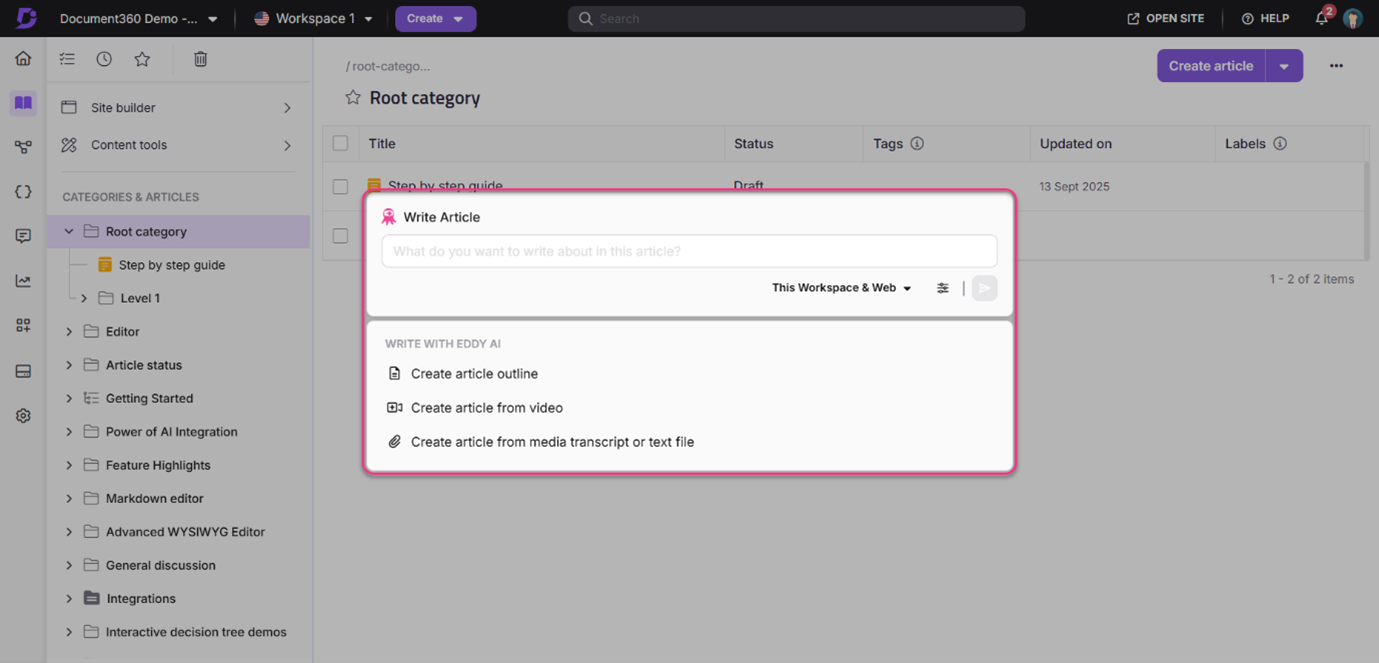Open the This Workspace & Web dropdown

tap(842, 288)
